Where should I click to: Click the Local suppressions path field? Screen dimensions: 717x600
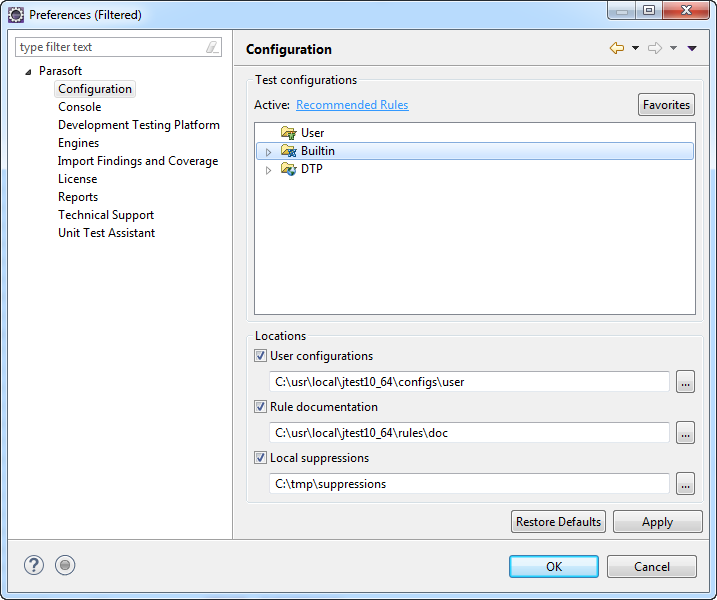coord(469,484)
